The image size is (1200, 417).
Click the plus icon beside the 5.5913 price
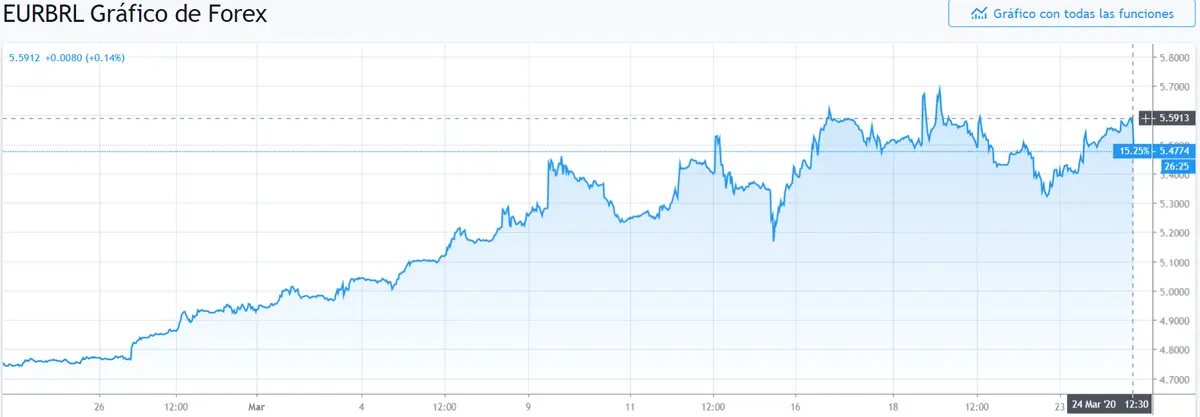pyautogui.click(x=1146, y=118)
